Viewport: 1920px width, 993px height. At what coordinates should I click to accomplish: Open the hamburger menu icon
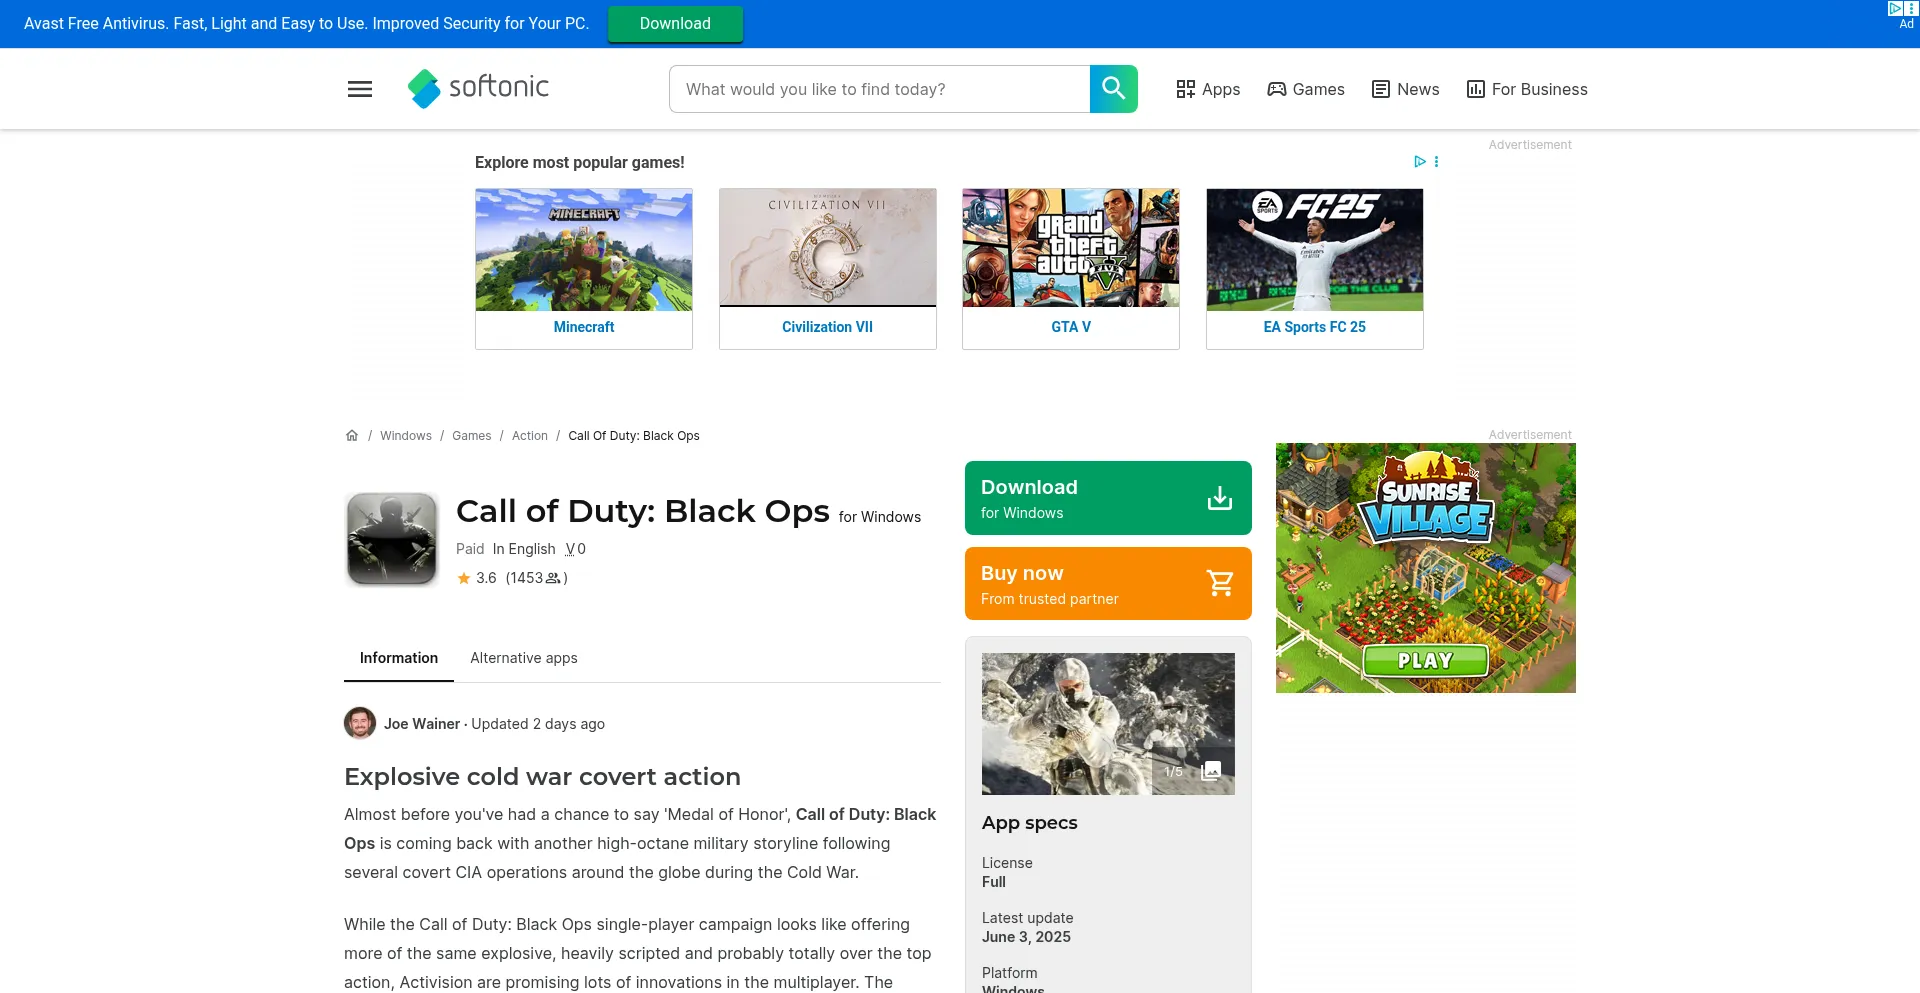pyautogui.click(x=360, y=89)
